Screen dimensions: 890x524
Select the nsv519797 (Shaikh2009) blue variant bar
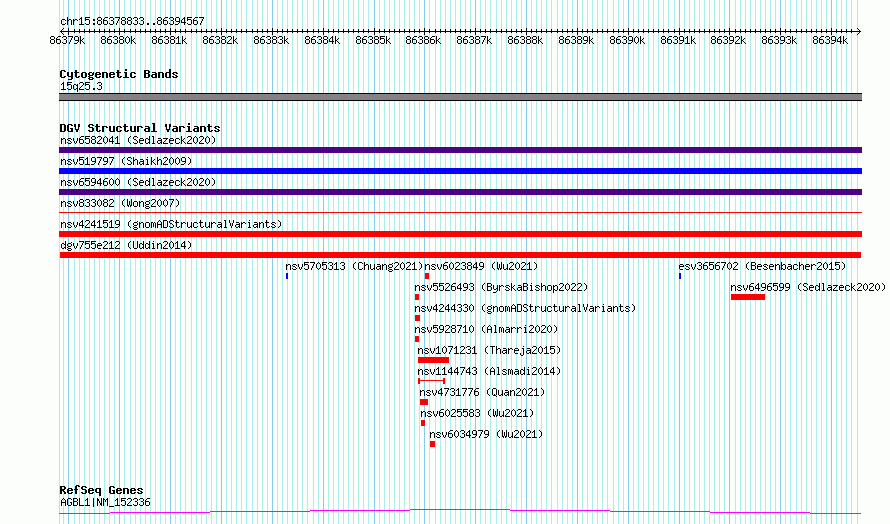click(x=460, y=171)
